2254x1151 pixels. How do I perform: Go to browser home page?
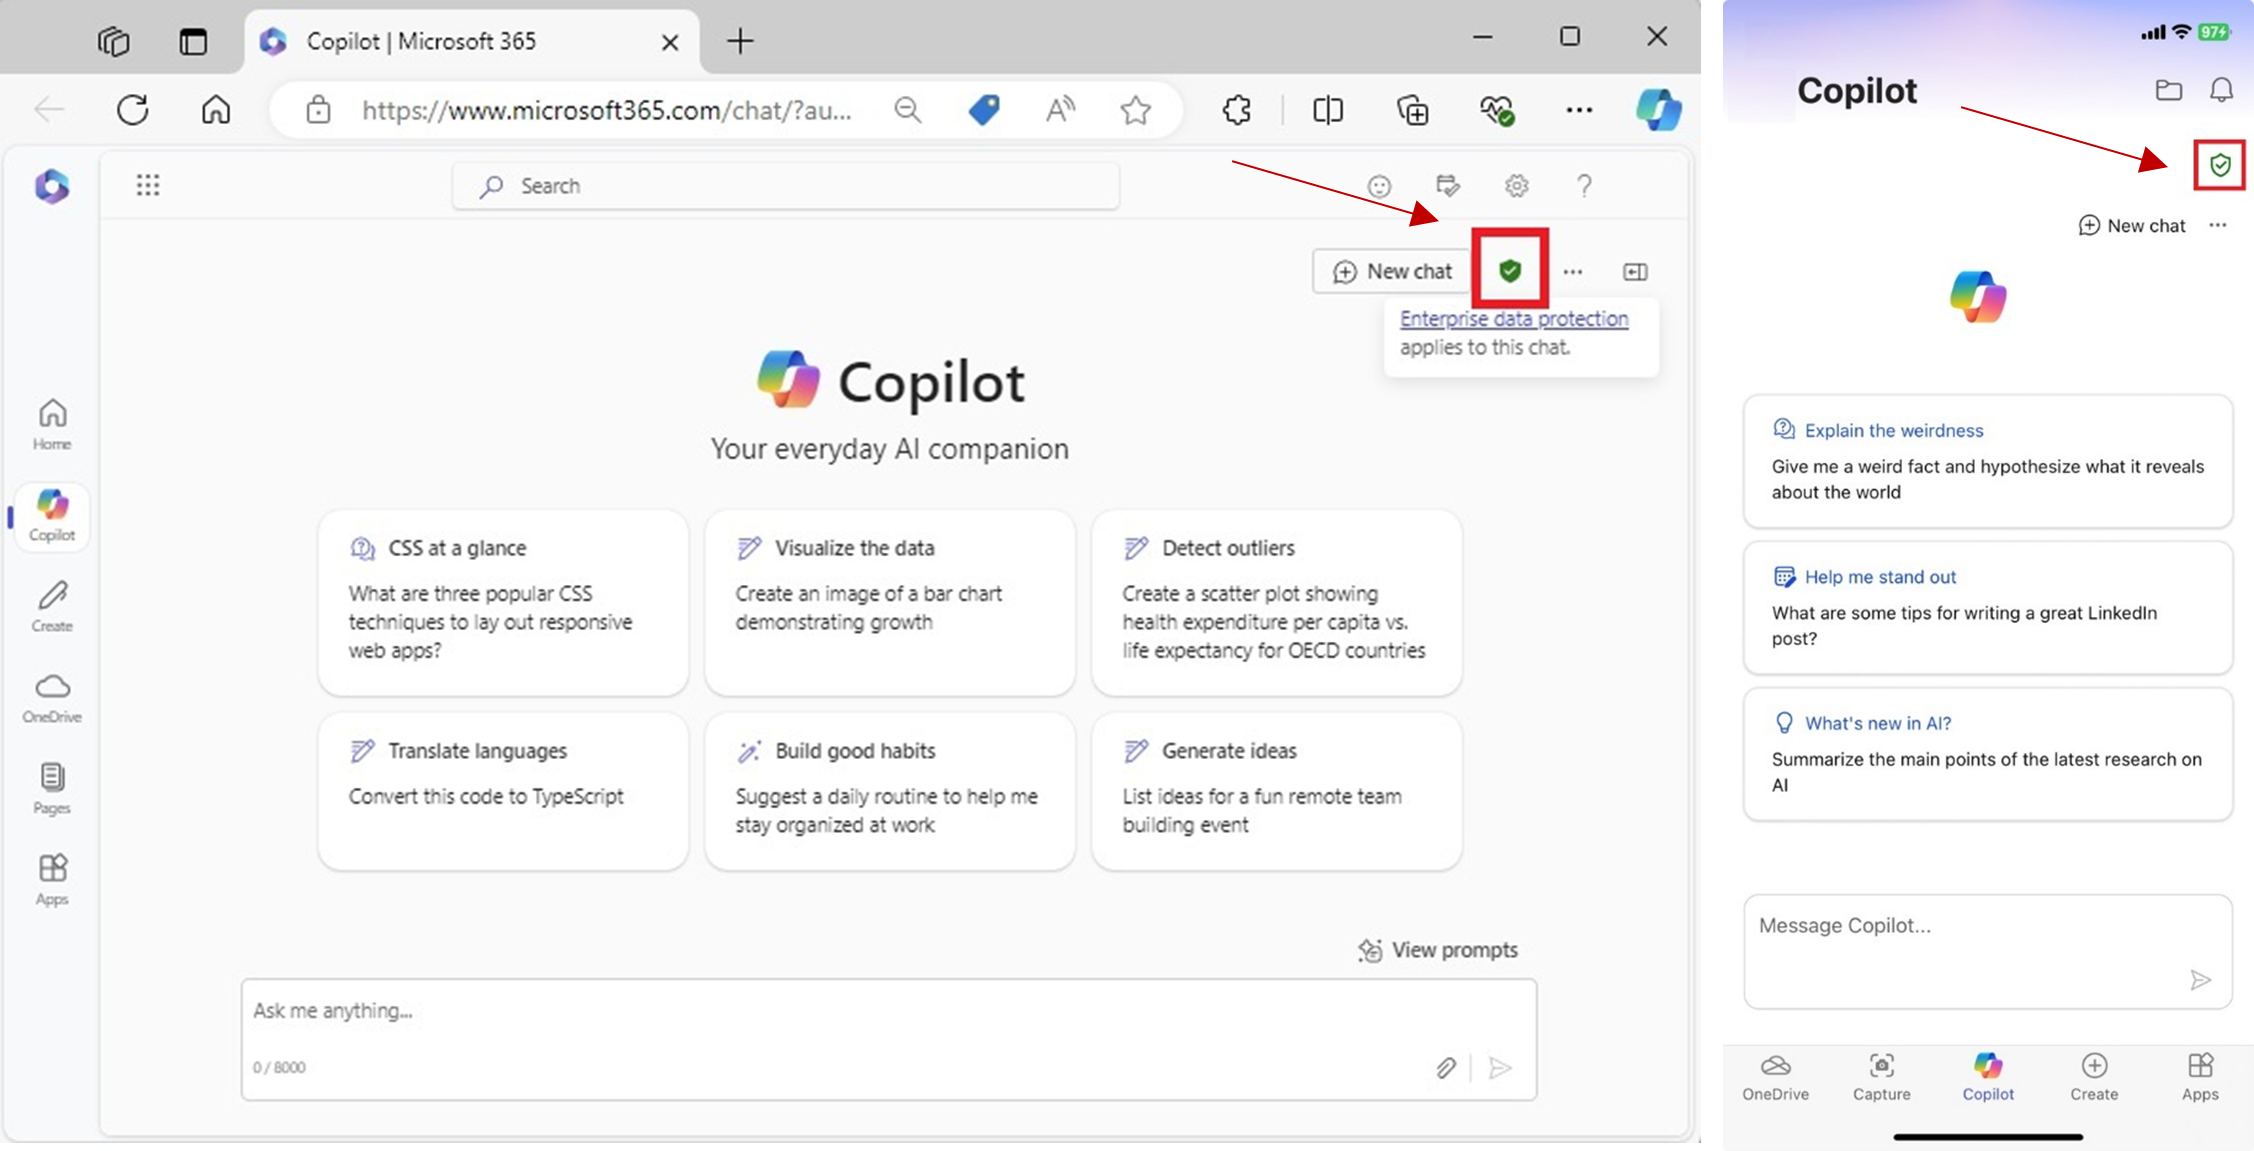tap(216, 109)
